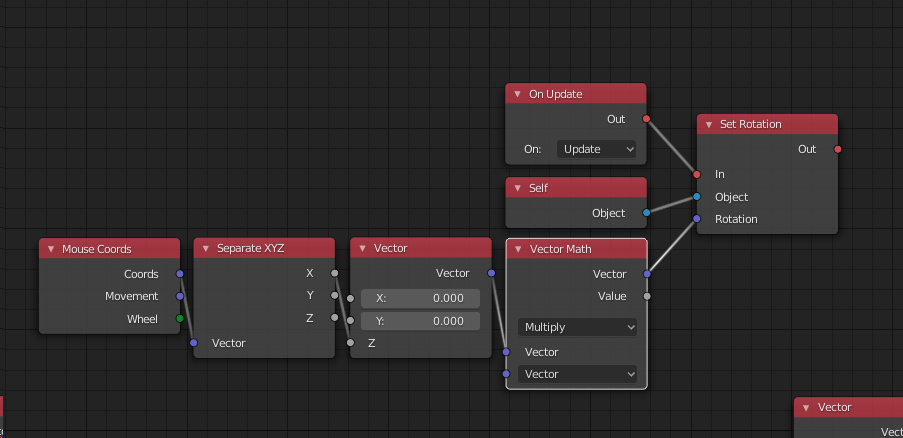
Task: Select the Separate XYZ node header
Action: [x=264, y=249]
